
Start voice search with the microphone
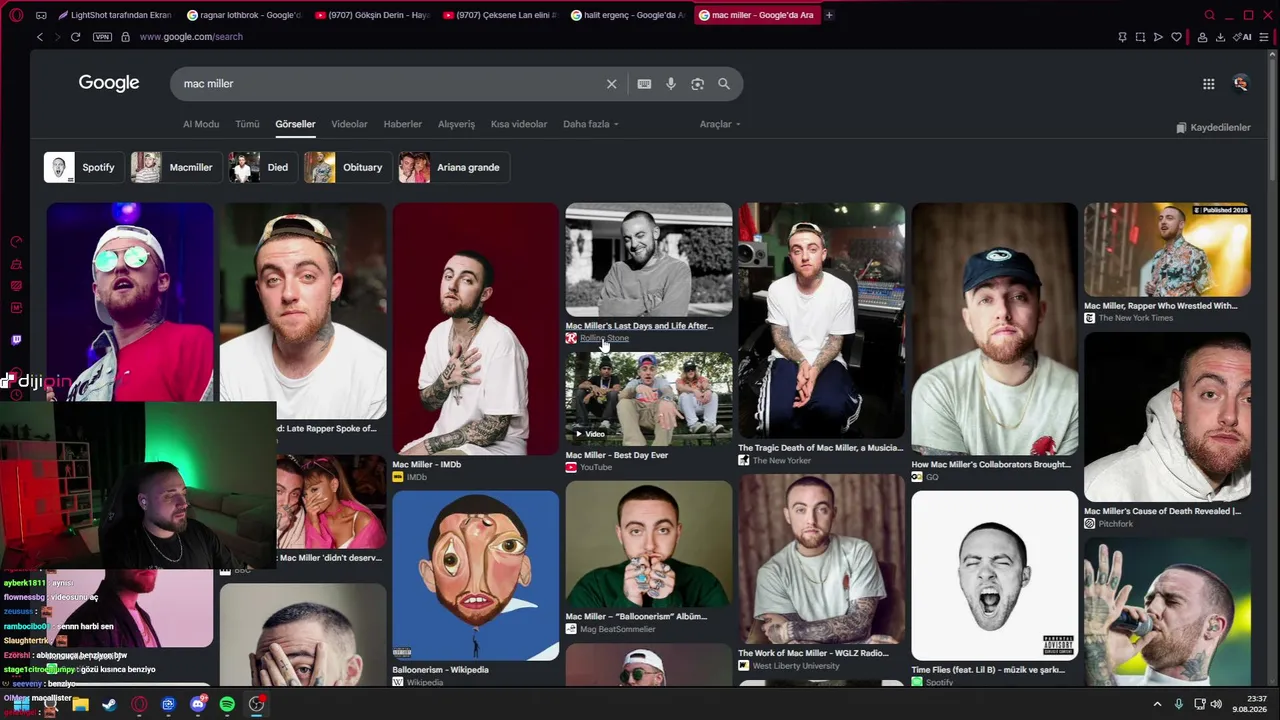671,84
